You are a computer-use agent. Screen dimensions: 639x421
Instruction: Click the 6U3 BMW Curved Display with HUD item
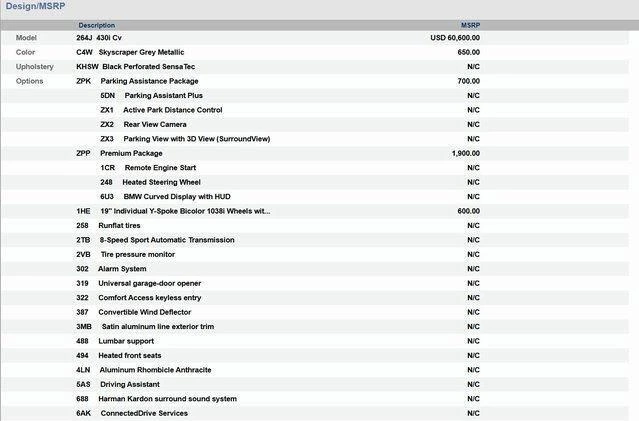(x=170, y=197)
